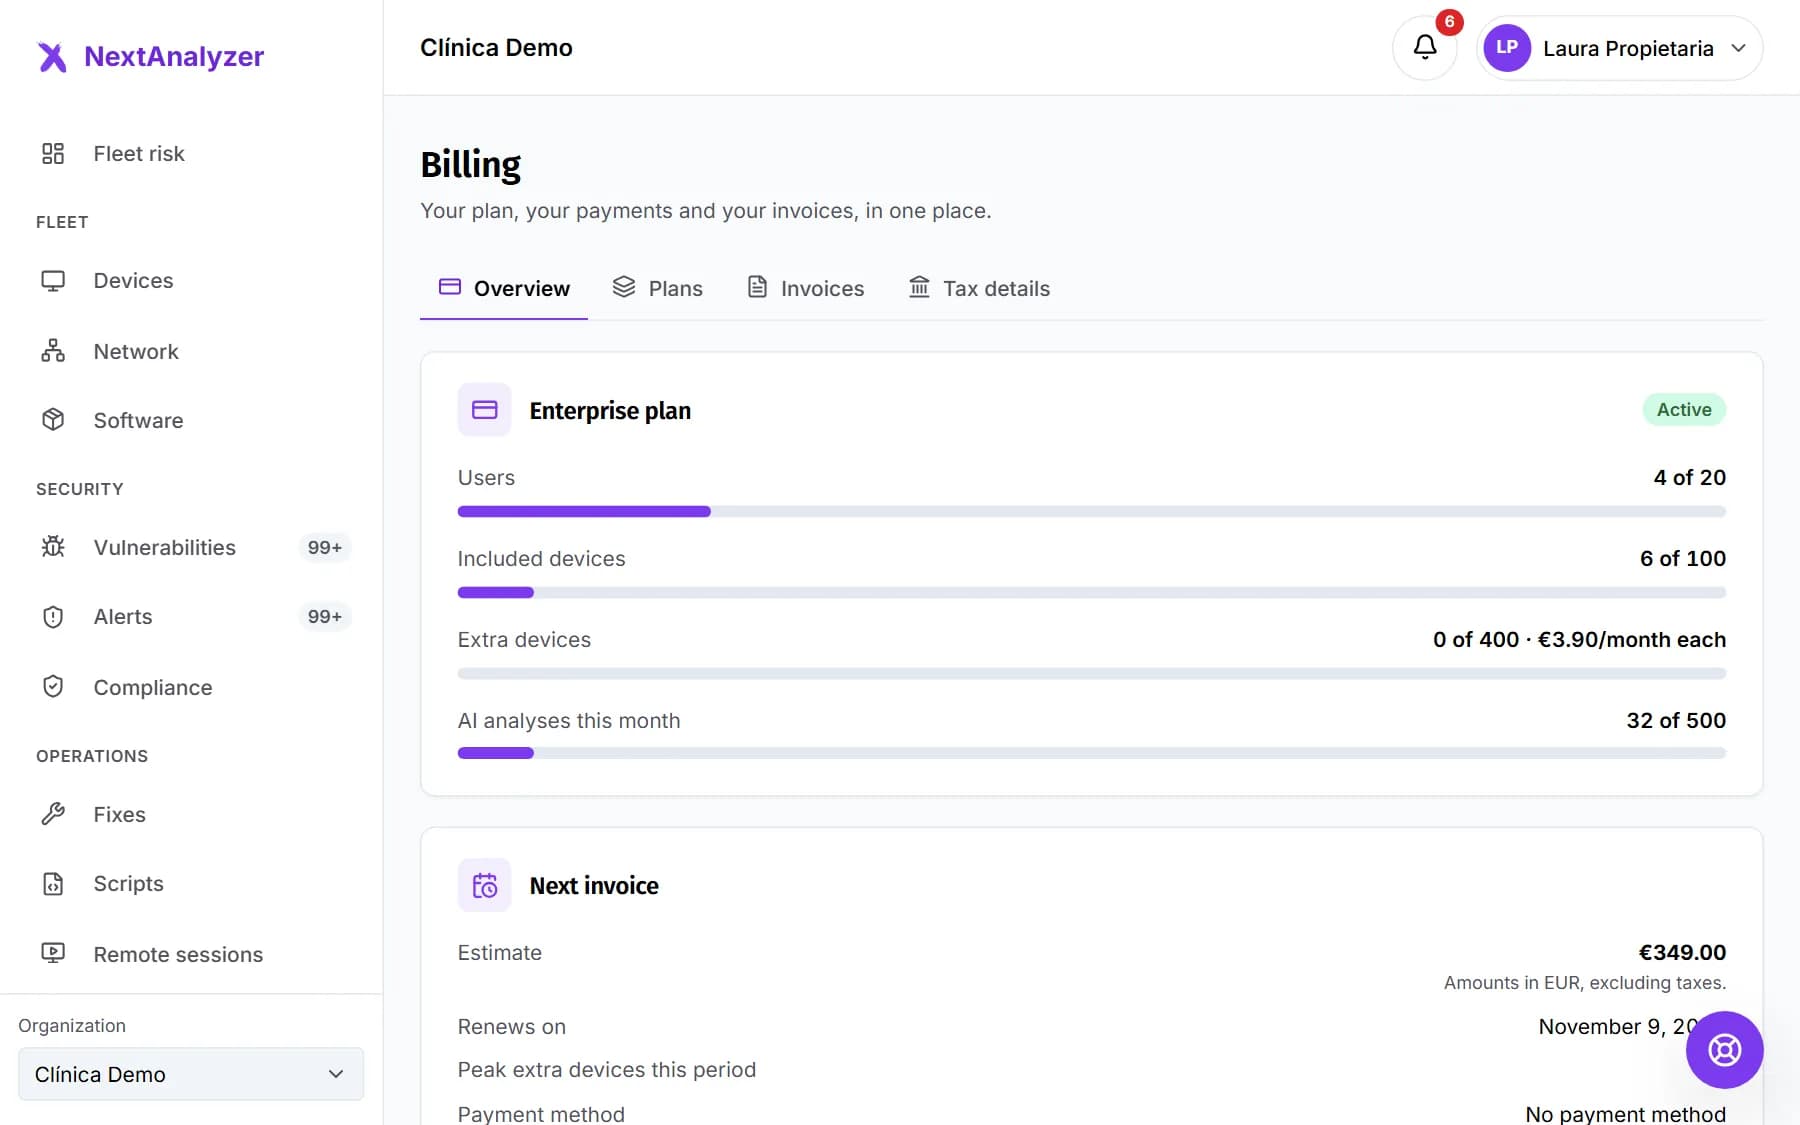Open the Invoices tab
The width and height of the screenshot is (1800, 1125).
click(x=806, y=289)
